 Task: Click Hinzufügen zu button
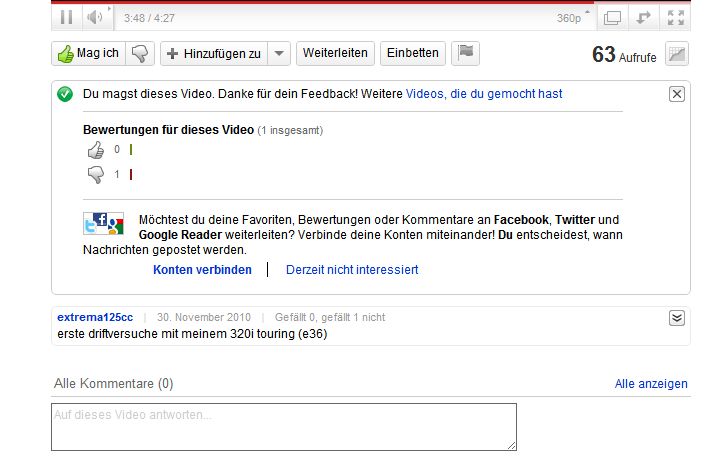click(214, 53)
